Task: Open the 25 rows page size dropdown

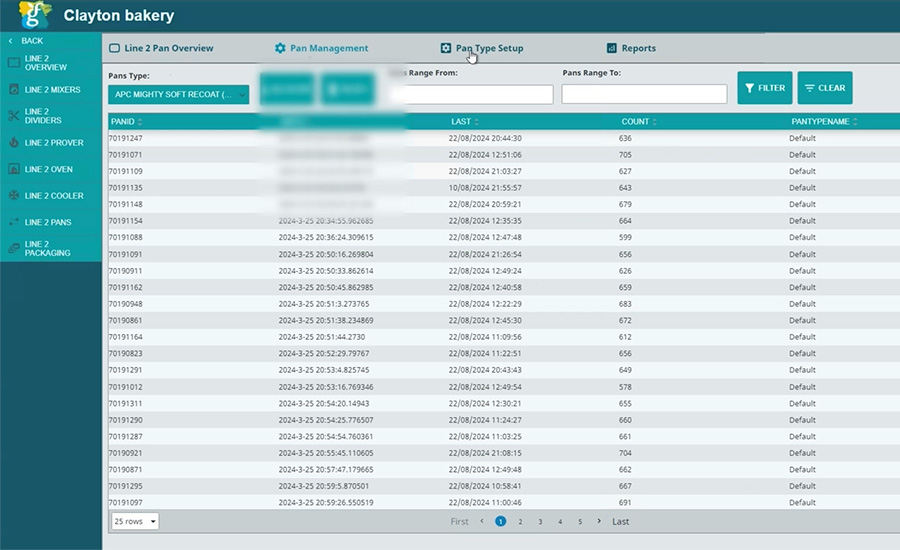Action: click(134, 521)
